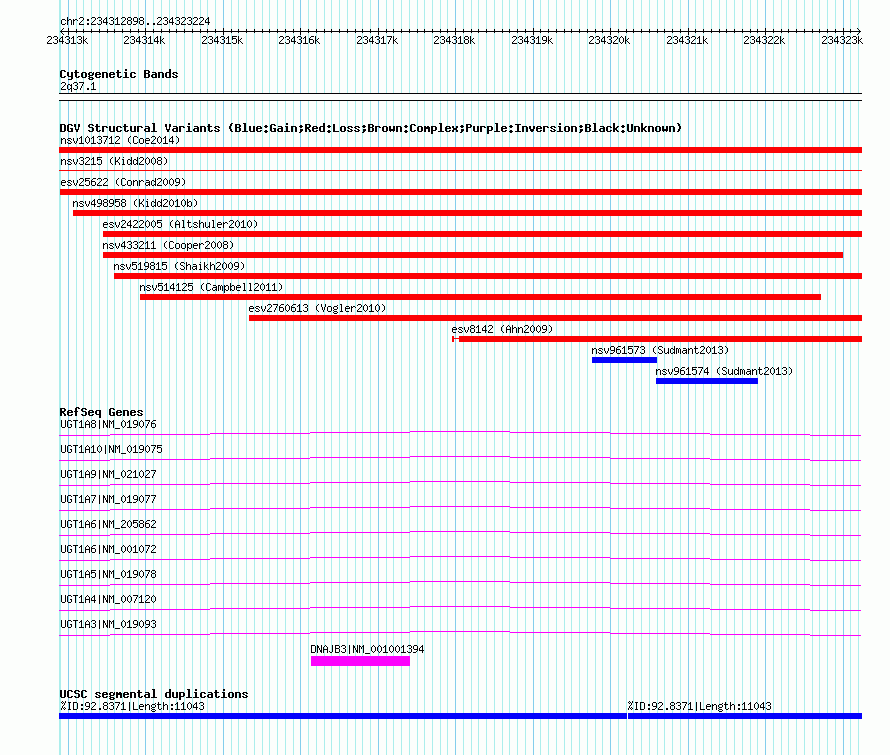Click the left %ID:92.8371|Length:11043 label
This screenshot has height=755, width=890.
(x=132, y=706)
